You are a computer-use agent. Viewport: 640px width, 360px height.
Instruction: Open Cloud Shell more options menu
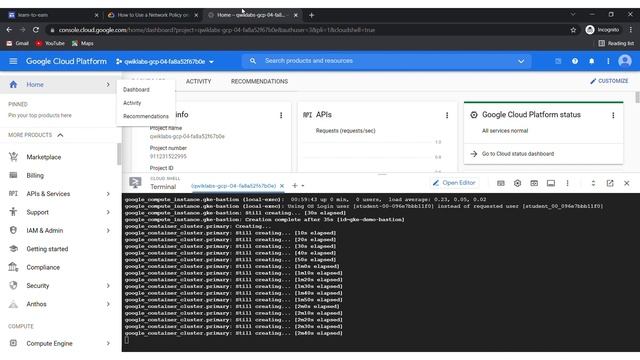tap(567, 183)
